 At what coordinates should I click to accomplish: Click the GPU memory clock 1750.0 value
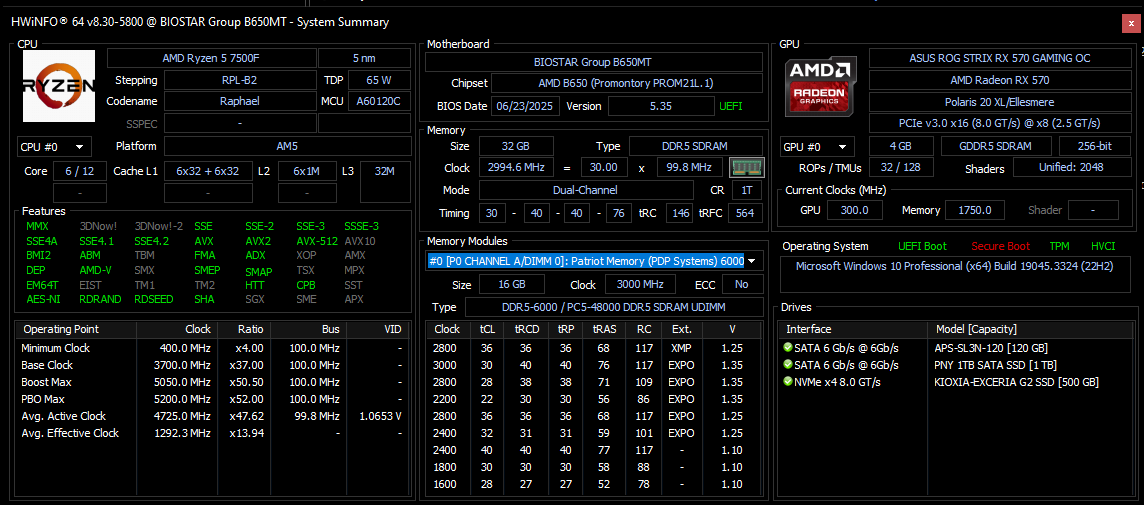point(977,210)
